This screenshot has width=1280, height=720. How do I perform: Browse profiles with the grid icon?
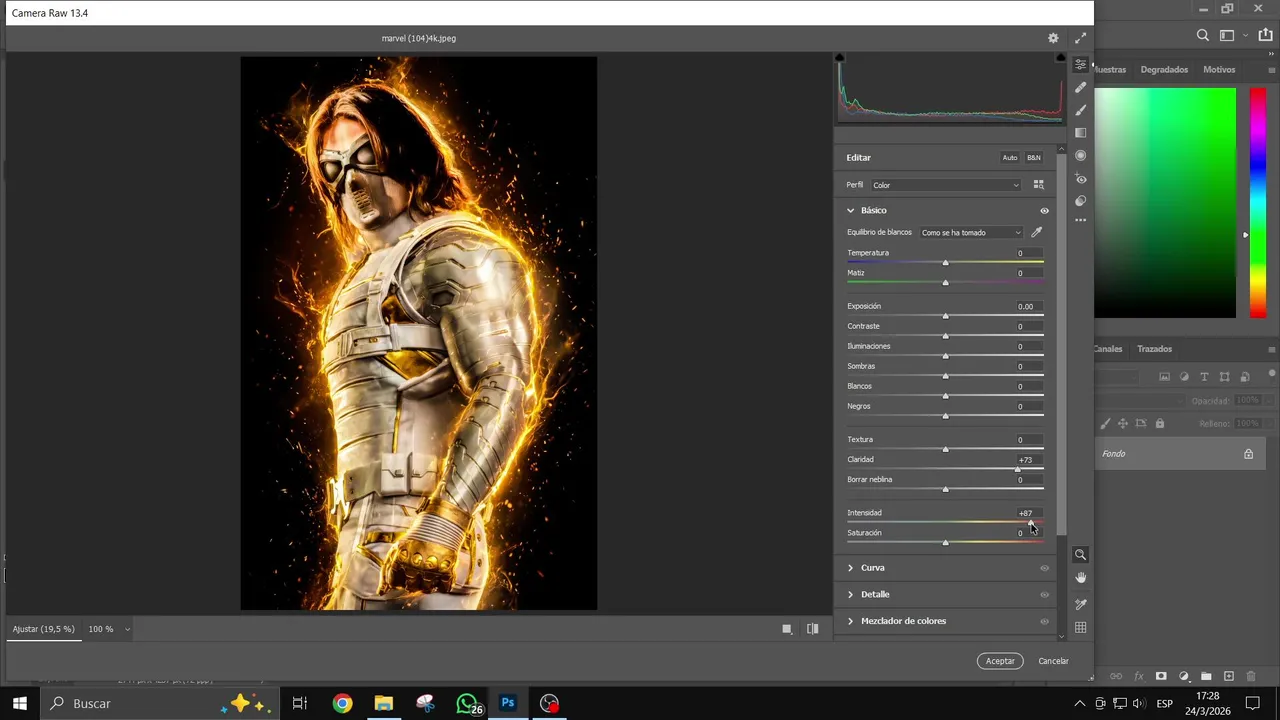click(1038, 185)
